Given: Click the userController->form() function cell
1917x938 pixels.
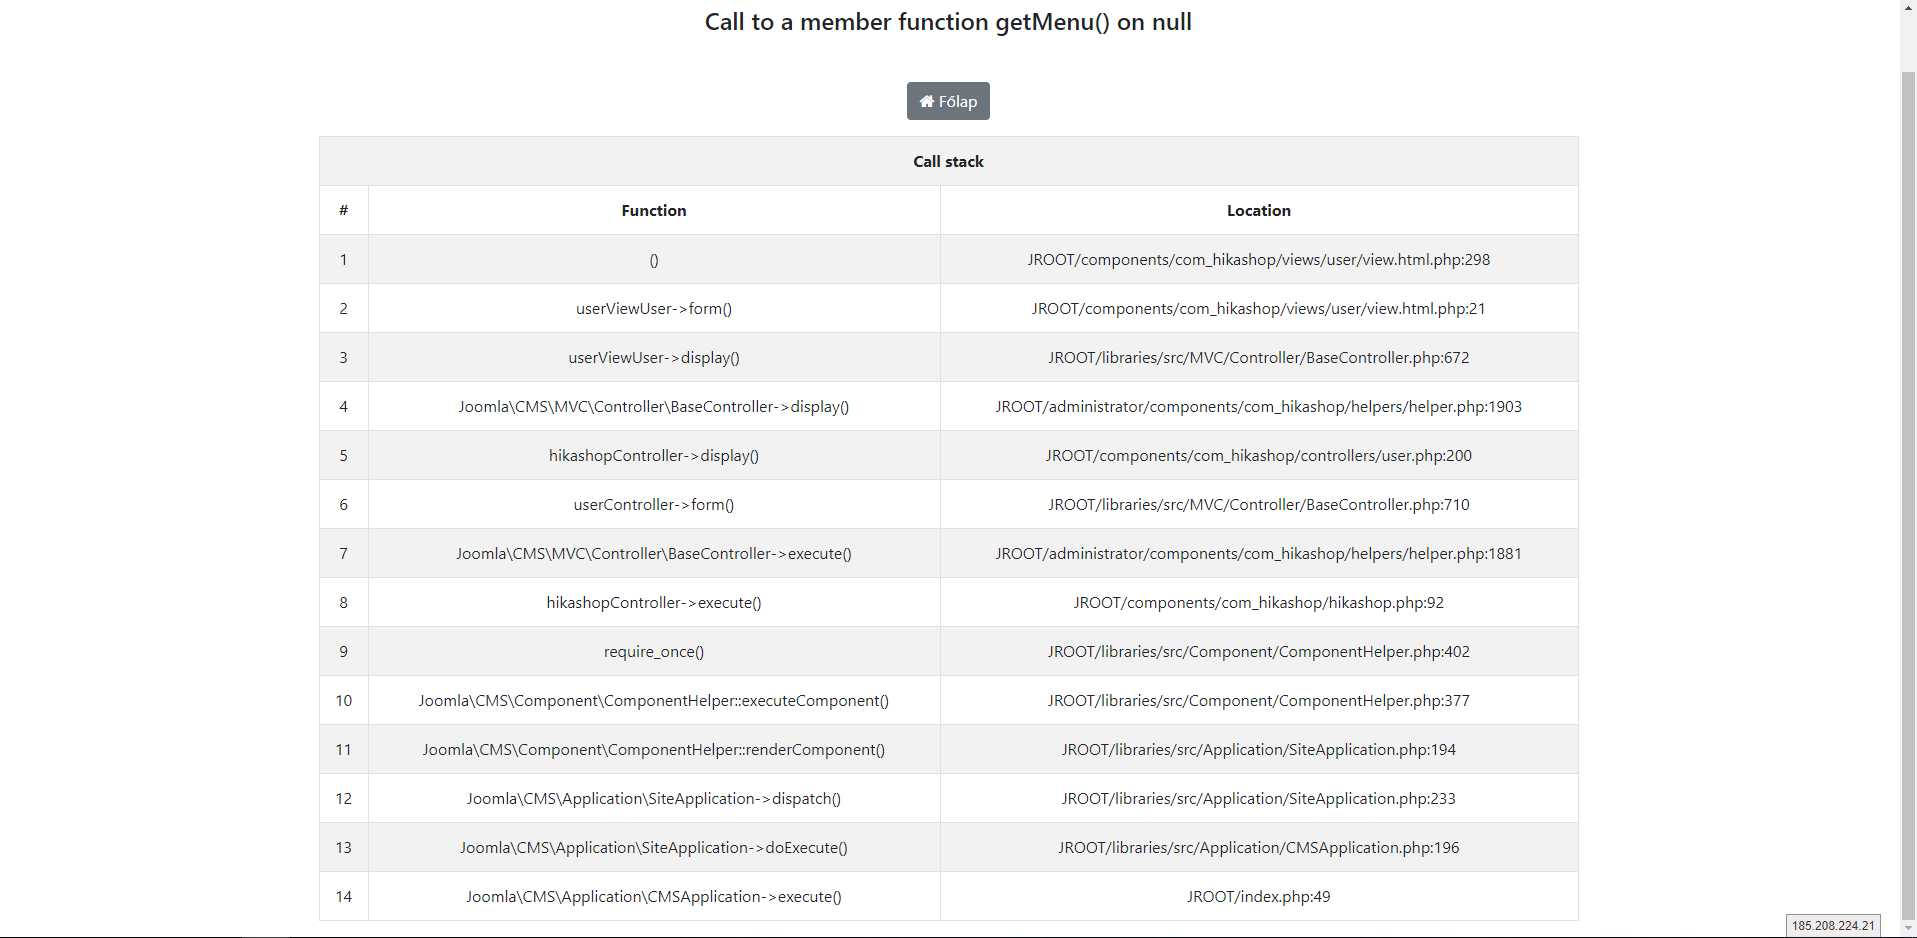Looking at the screenshot, I should [653, 504].
